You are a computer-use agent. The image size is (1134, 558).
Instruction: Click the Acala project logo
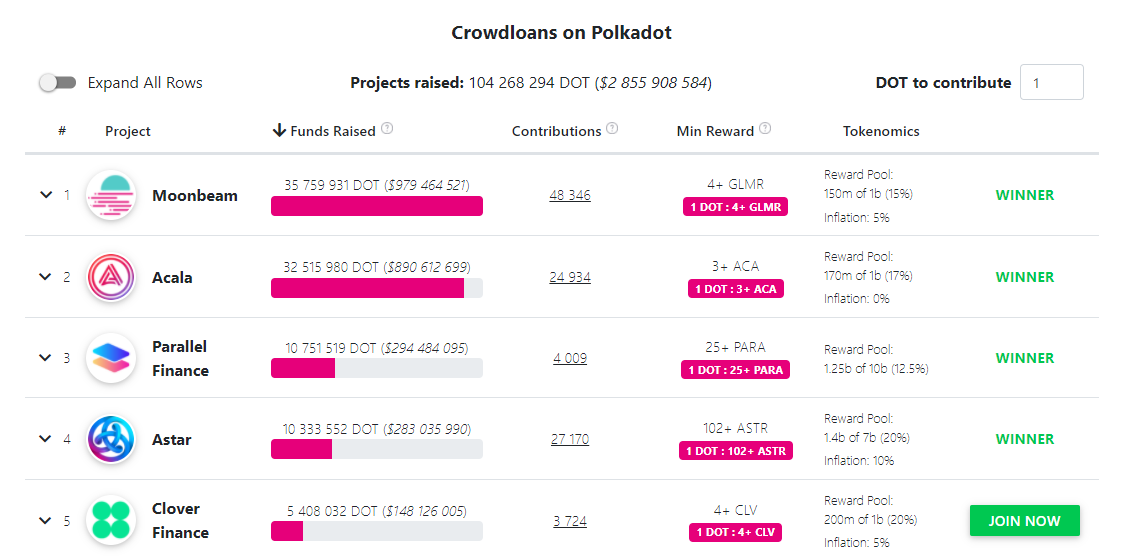(x=111, y=277)
